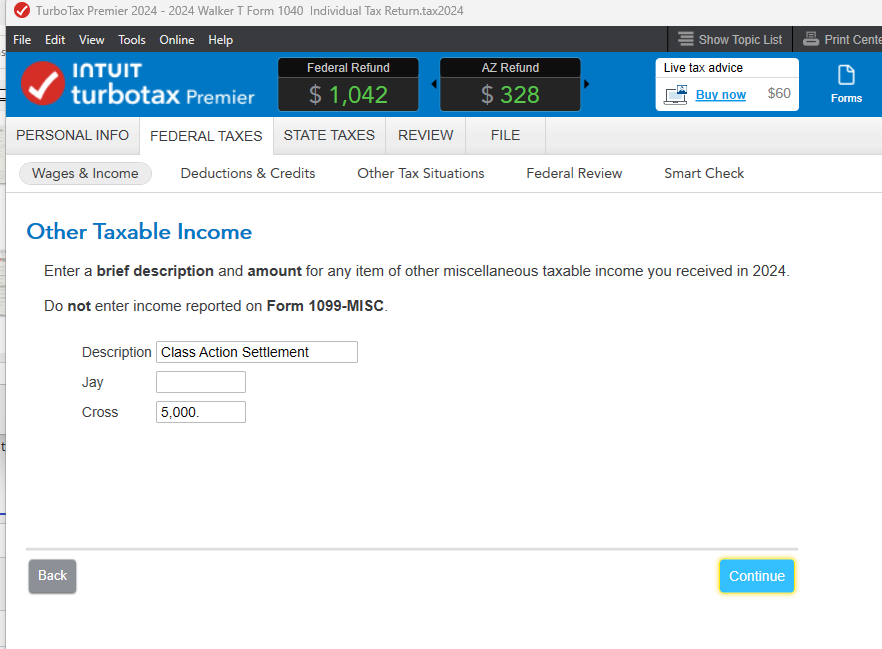Open the Print Center printer icon
This screenshot has height=649, width=882.
click(811, 39)
